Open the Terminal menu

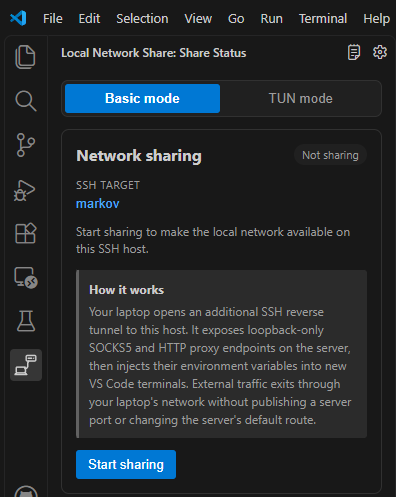tap(323, 19)
